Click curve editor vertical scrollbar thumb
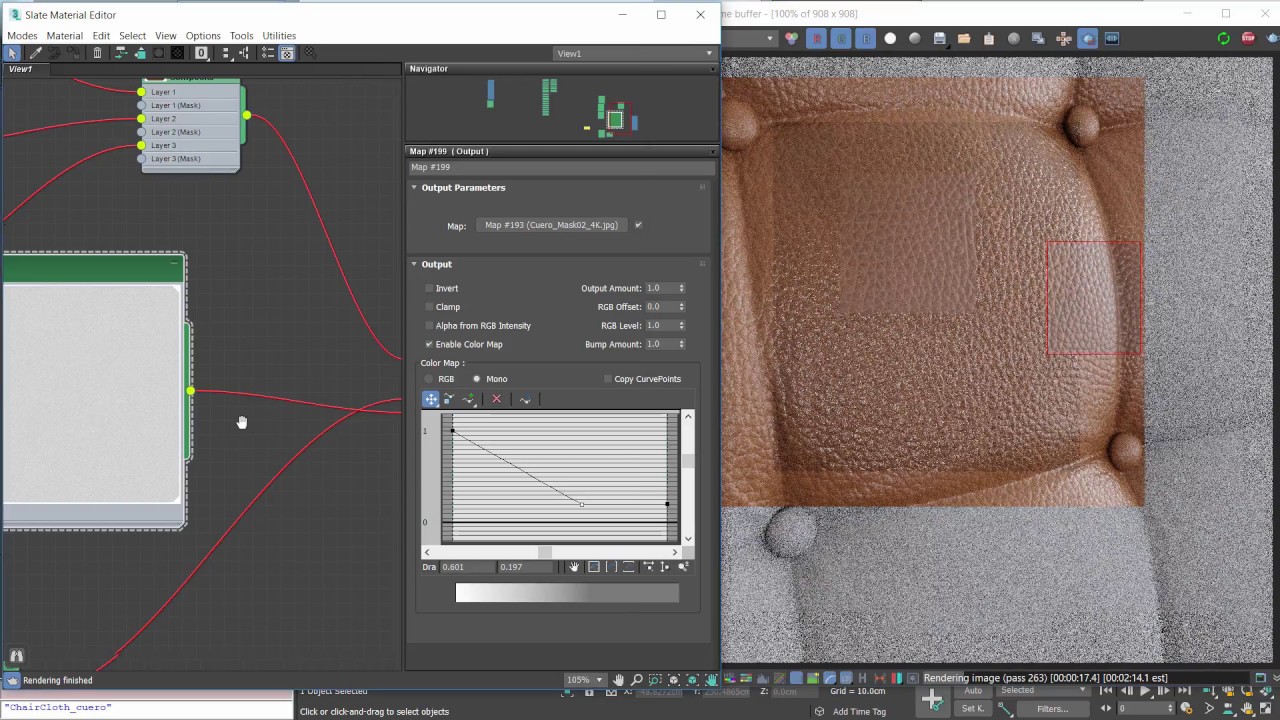 point(688,462)
